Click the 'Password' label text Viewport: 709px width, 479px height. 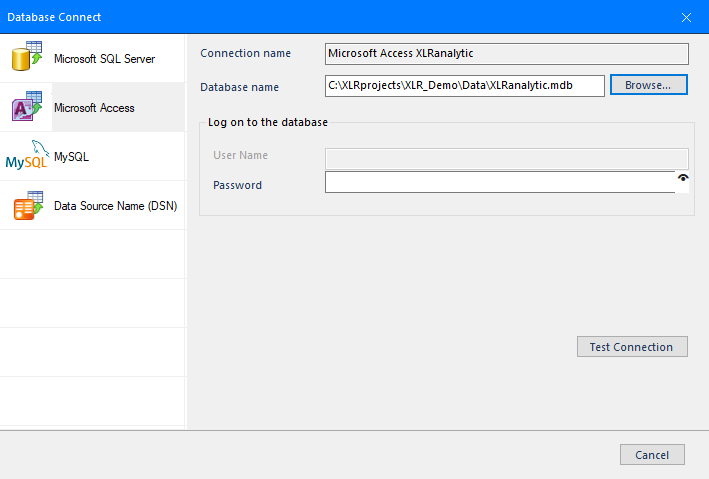coord(237,185)
